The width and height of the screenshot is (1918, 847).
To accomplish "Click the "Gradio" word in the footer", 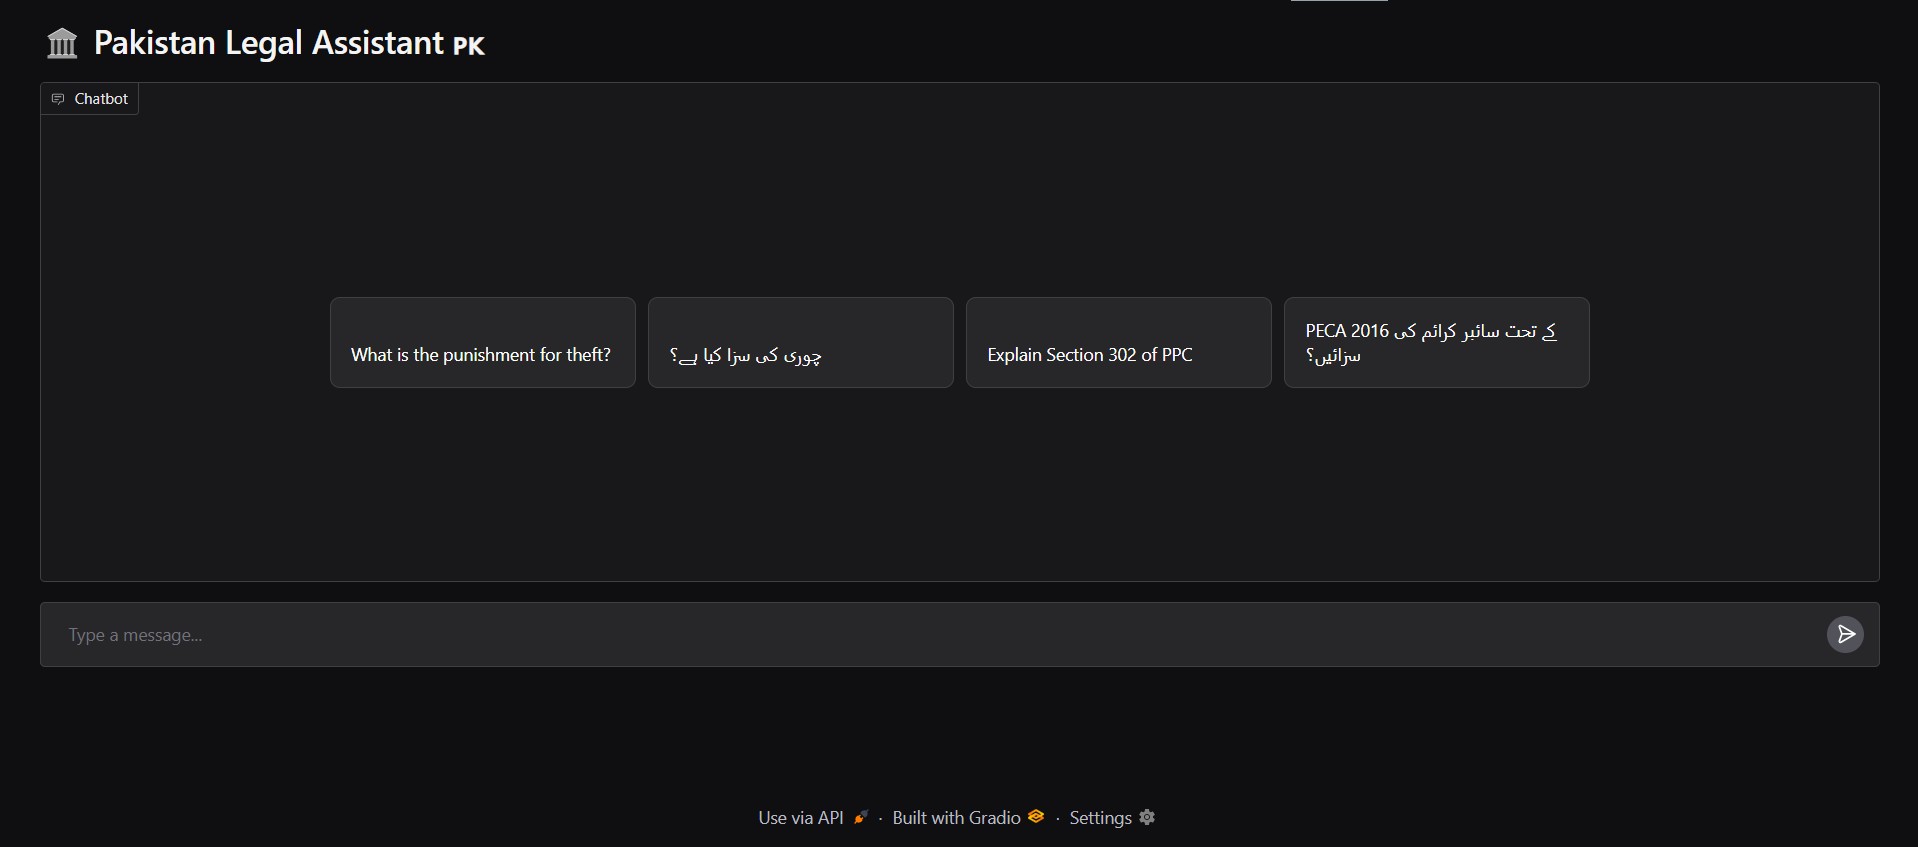I will [x=995, y=818].
